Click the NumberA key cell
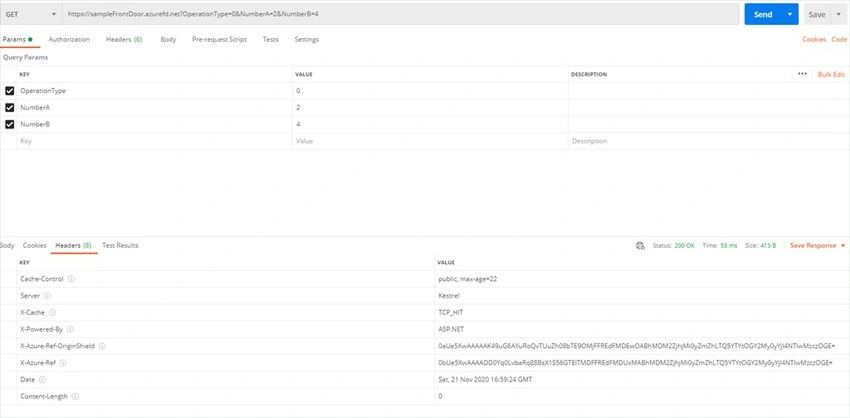The height and width of the screenshot is (418, 850). 154,107
